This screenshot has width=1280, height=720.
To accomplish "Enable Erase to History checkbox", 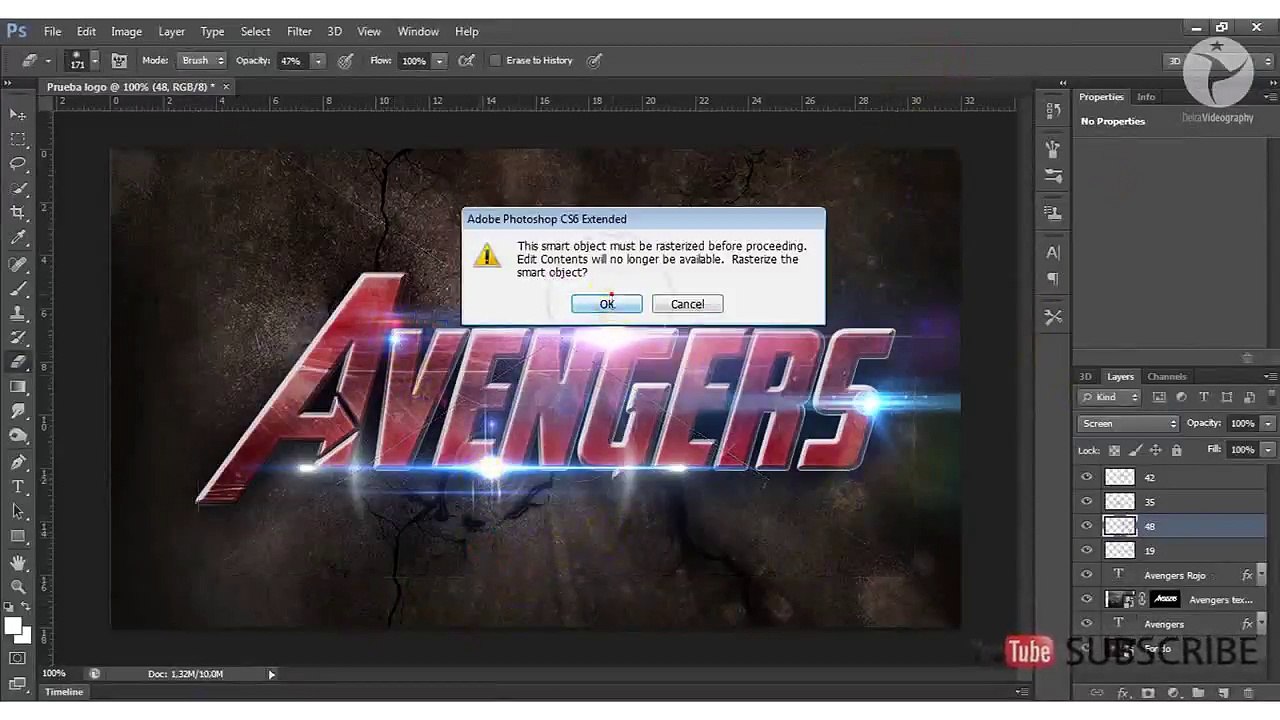I will point(495,60).
